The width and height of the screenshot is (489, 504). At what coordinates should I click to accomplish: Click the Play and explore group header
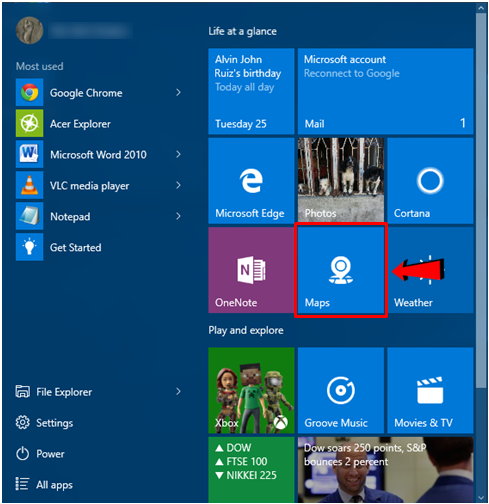(x=246, y=330)
